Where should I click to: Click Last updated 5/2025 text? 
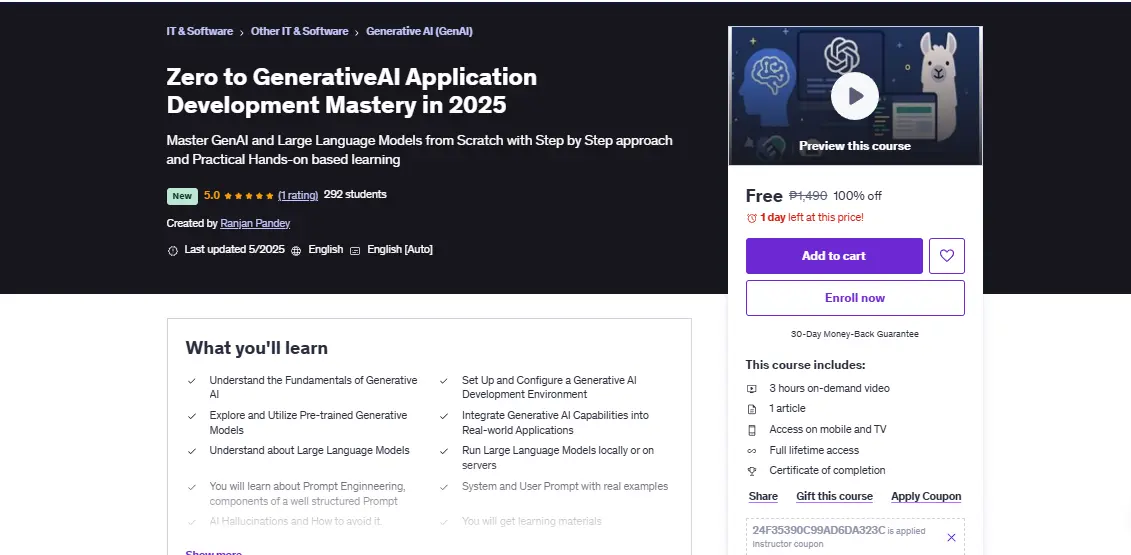(234, 250)
